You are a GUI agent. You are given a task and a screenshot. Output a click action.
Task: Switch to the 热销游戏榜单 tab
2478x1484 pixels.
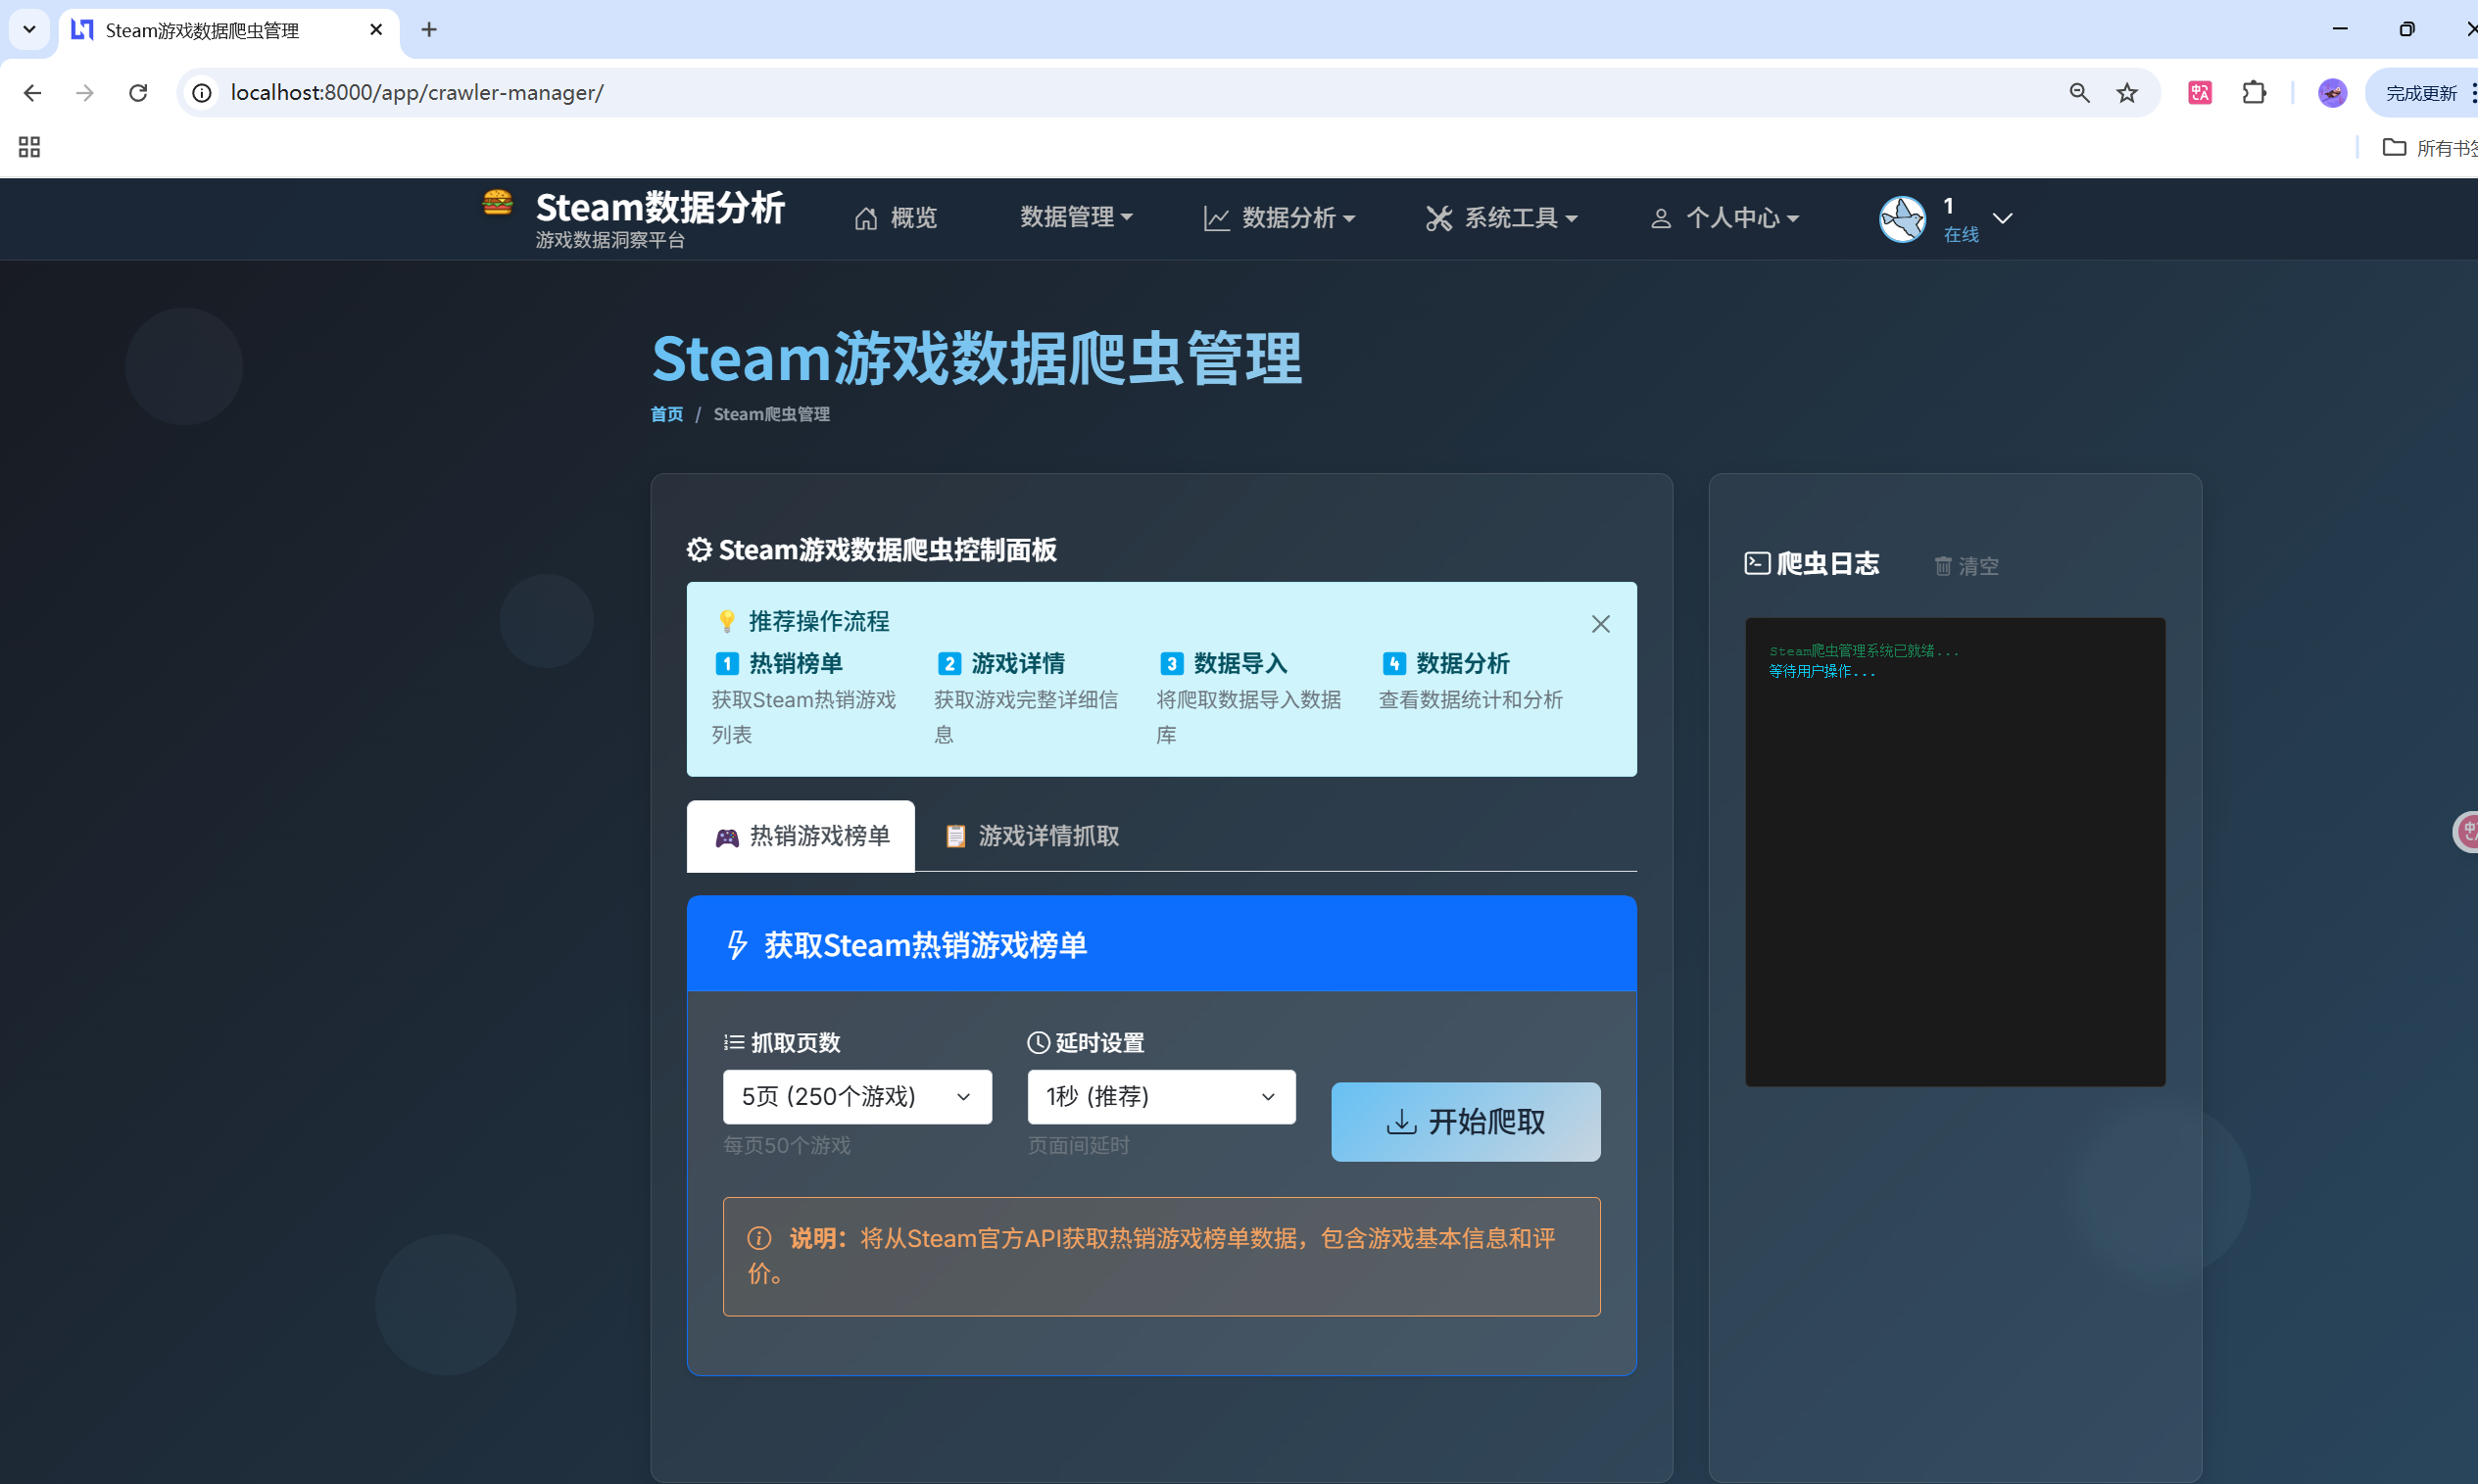point(800,836)
